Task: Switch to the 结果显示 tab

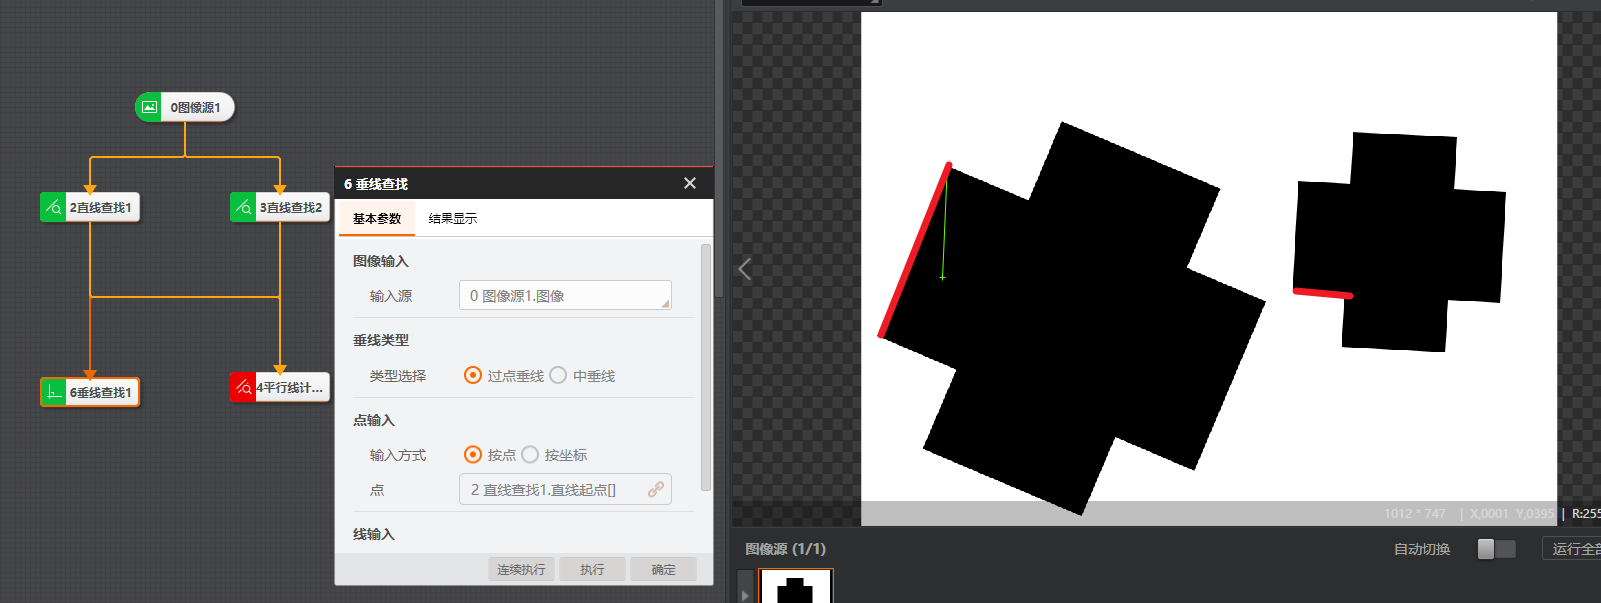Action: (x=453, y=218)
